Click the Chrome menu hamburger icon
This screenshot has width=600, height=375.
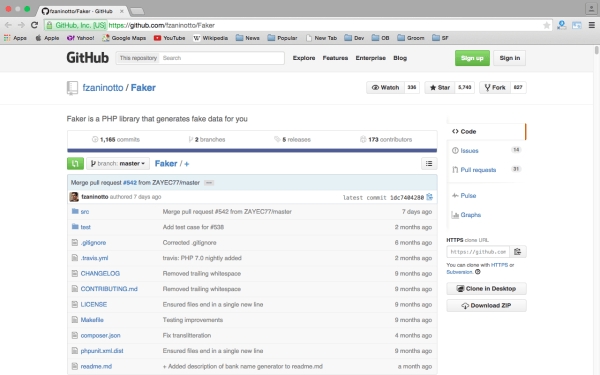point(592,25)
